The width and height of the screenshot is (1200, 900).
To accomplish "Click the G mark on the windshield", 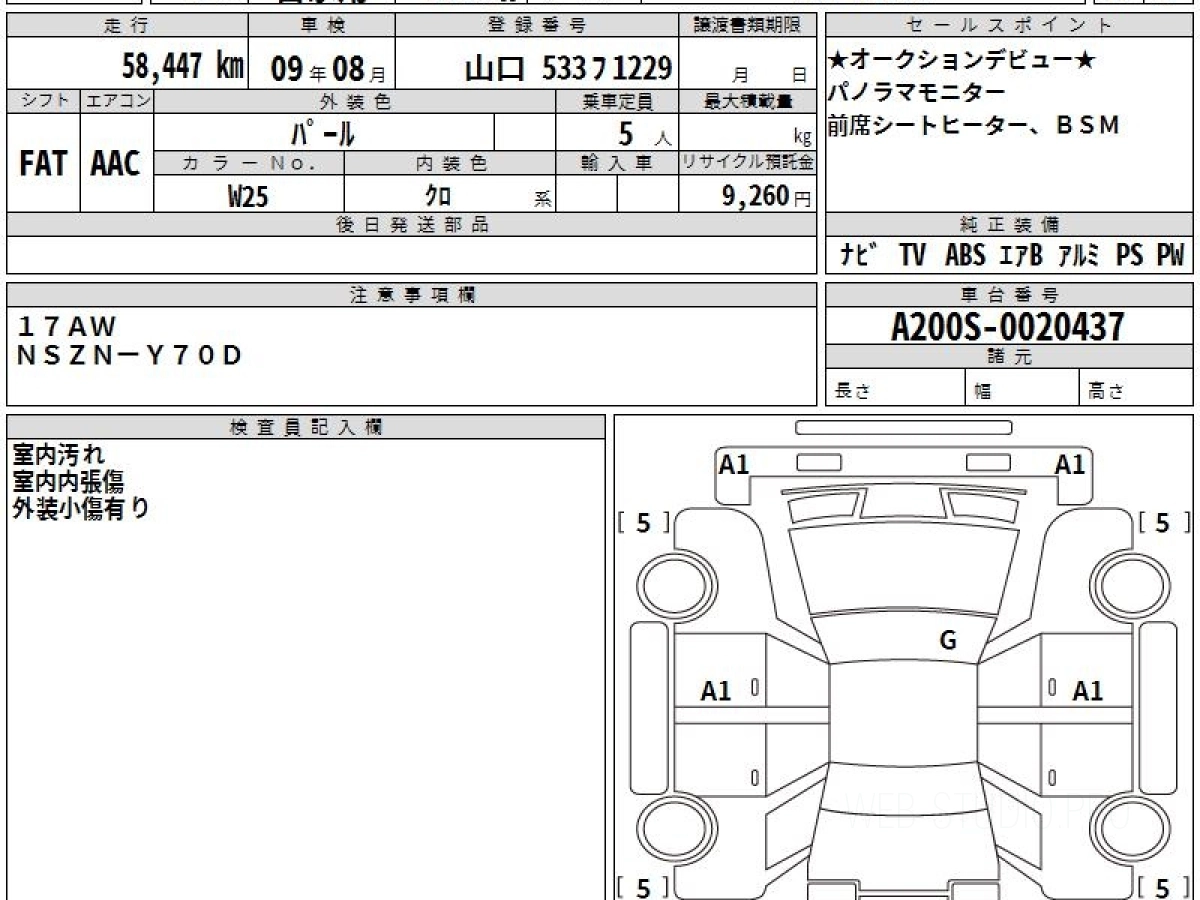I will pos(948,641).
